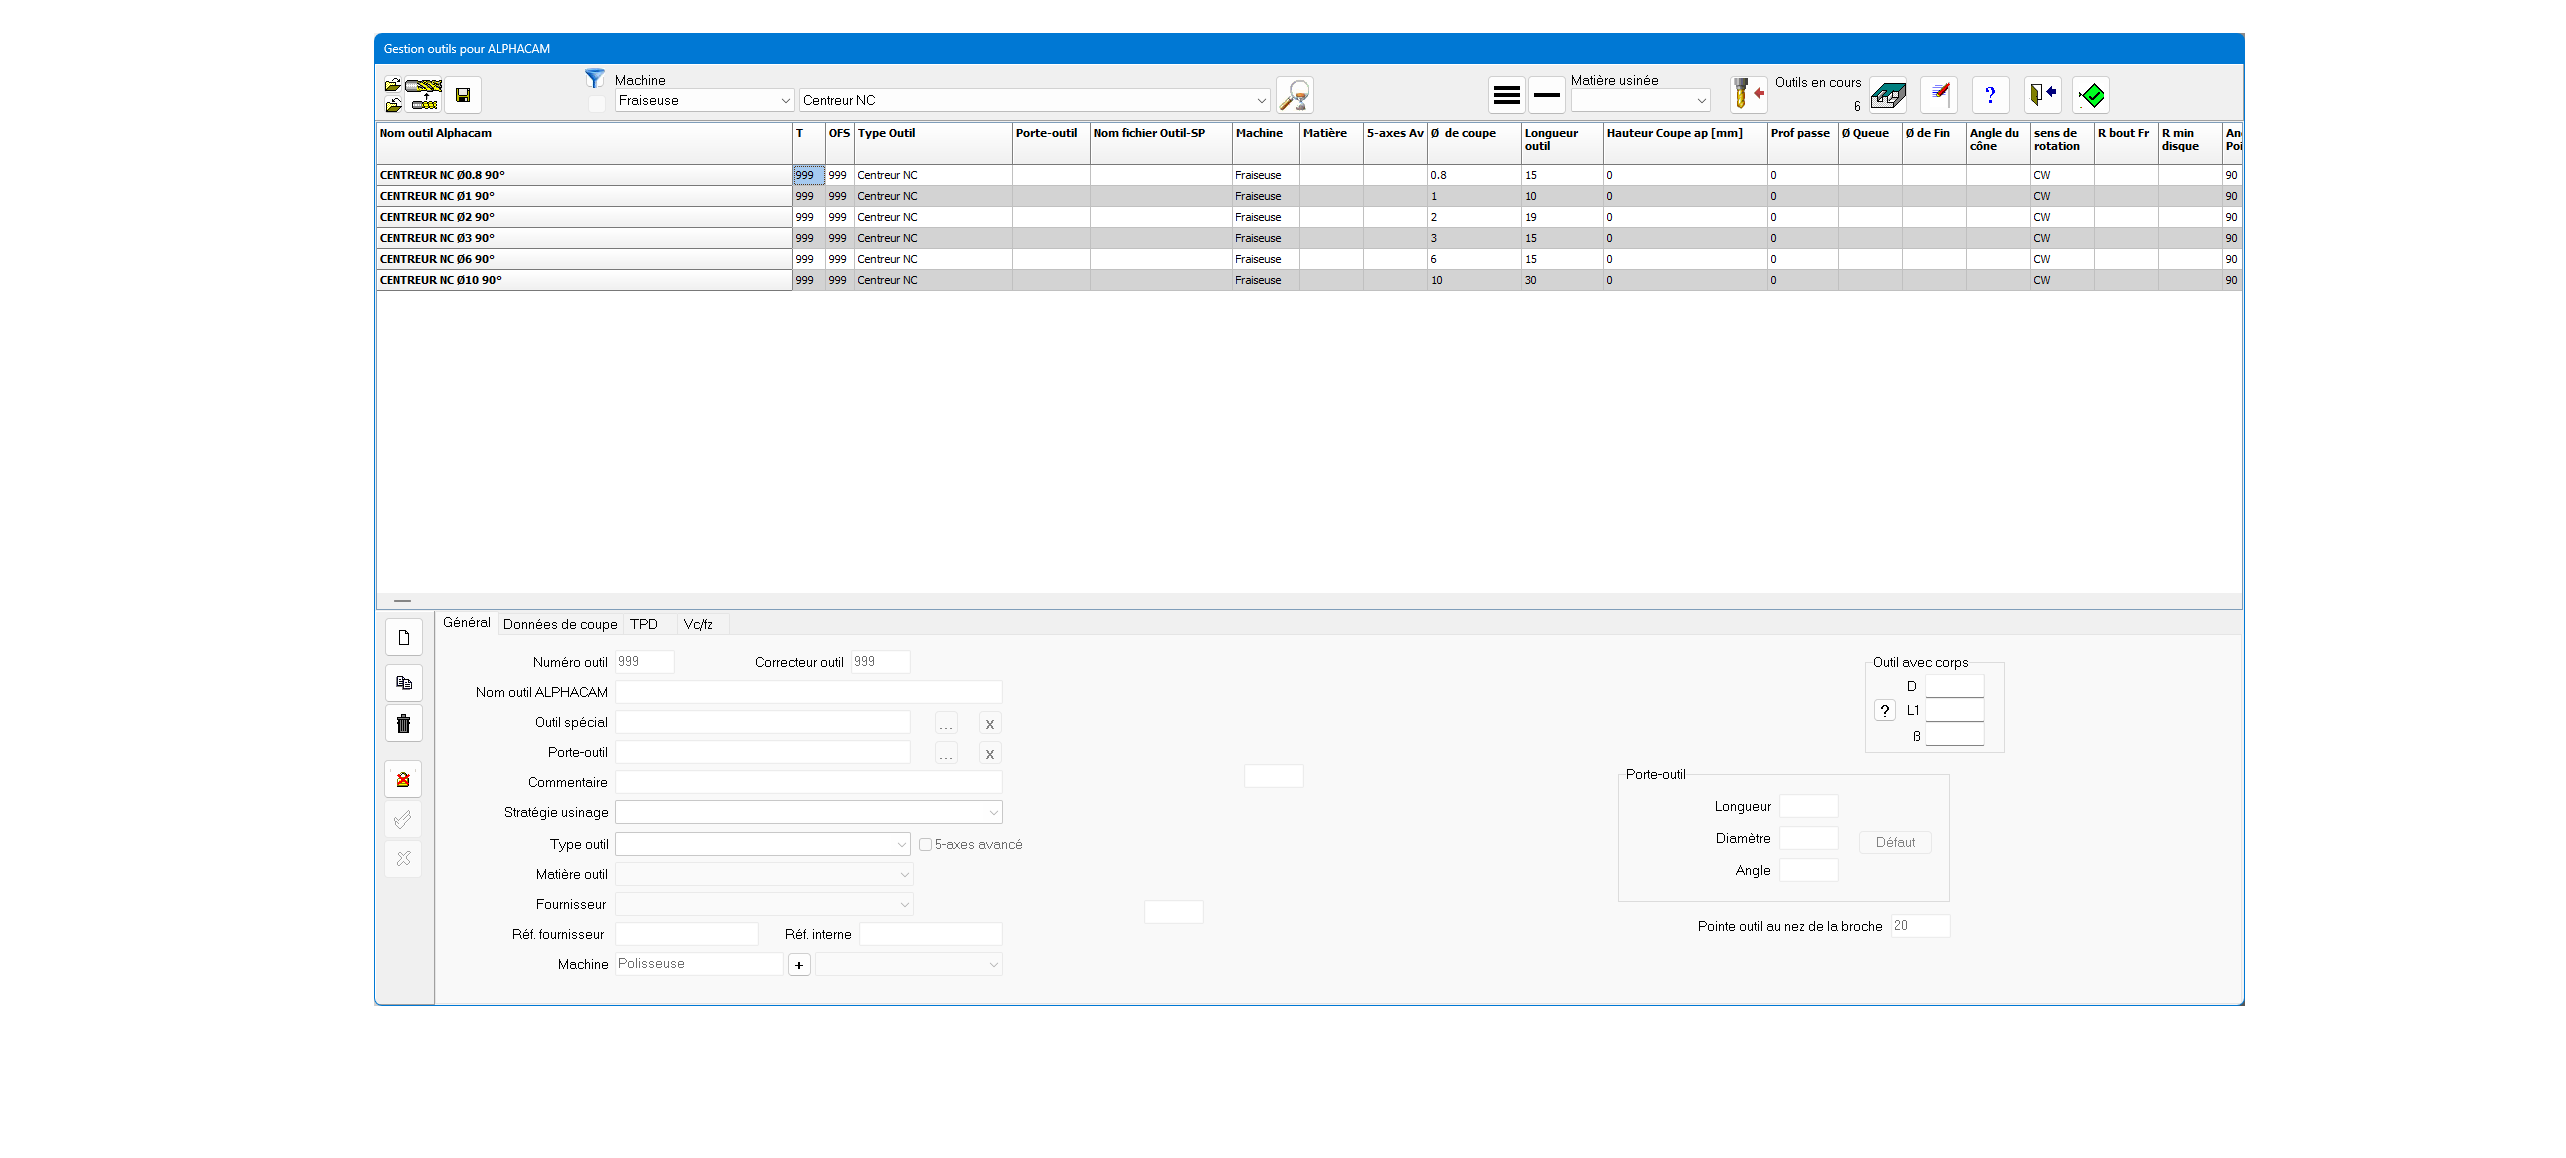Click the Commentaire input field
This screenshot has height=1158, width=2566.
click(x=809, y=782)
